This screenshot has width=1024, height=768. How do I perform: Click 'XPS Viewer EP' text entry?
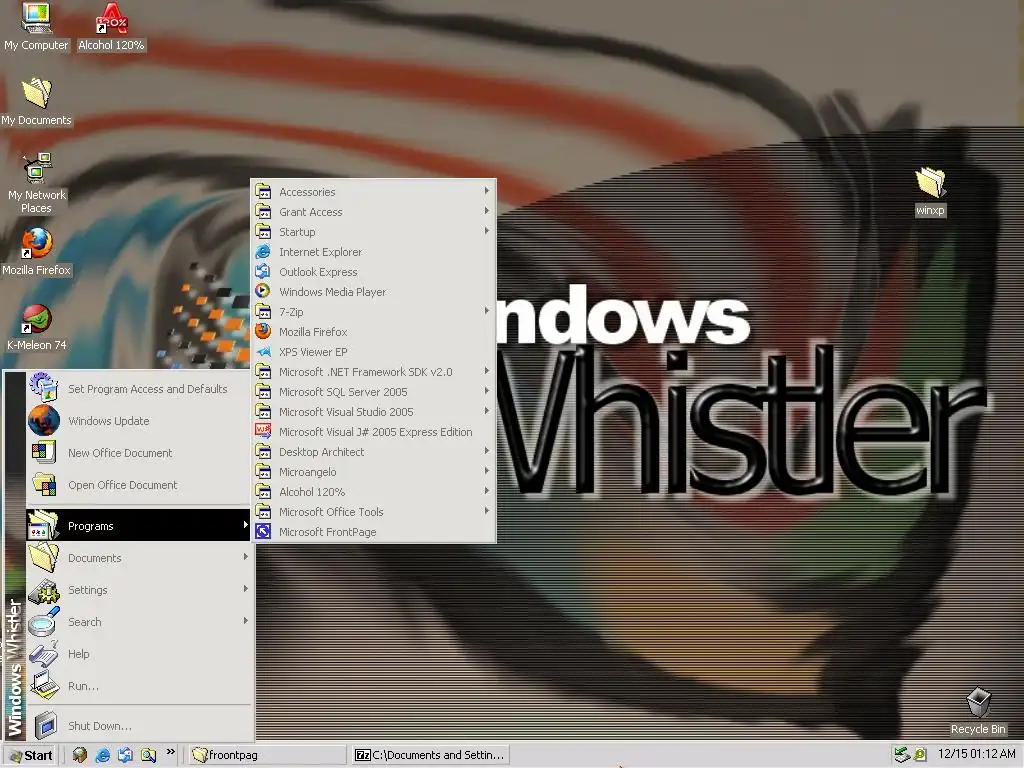pos(313,352)
